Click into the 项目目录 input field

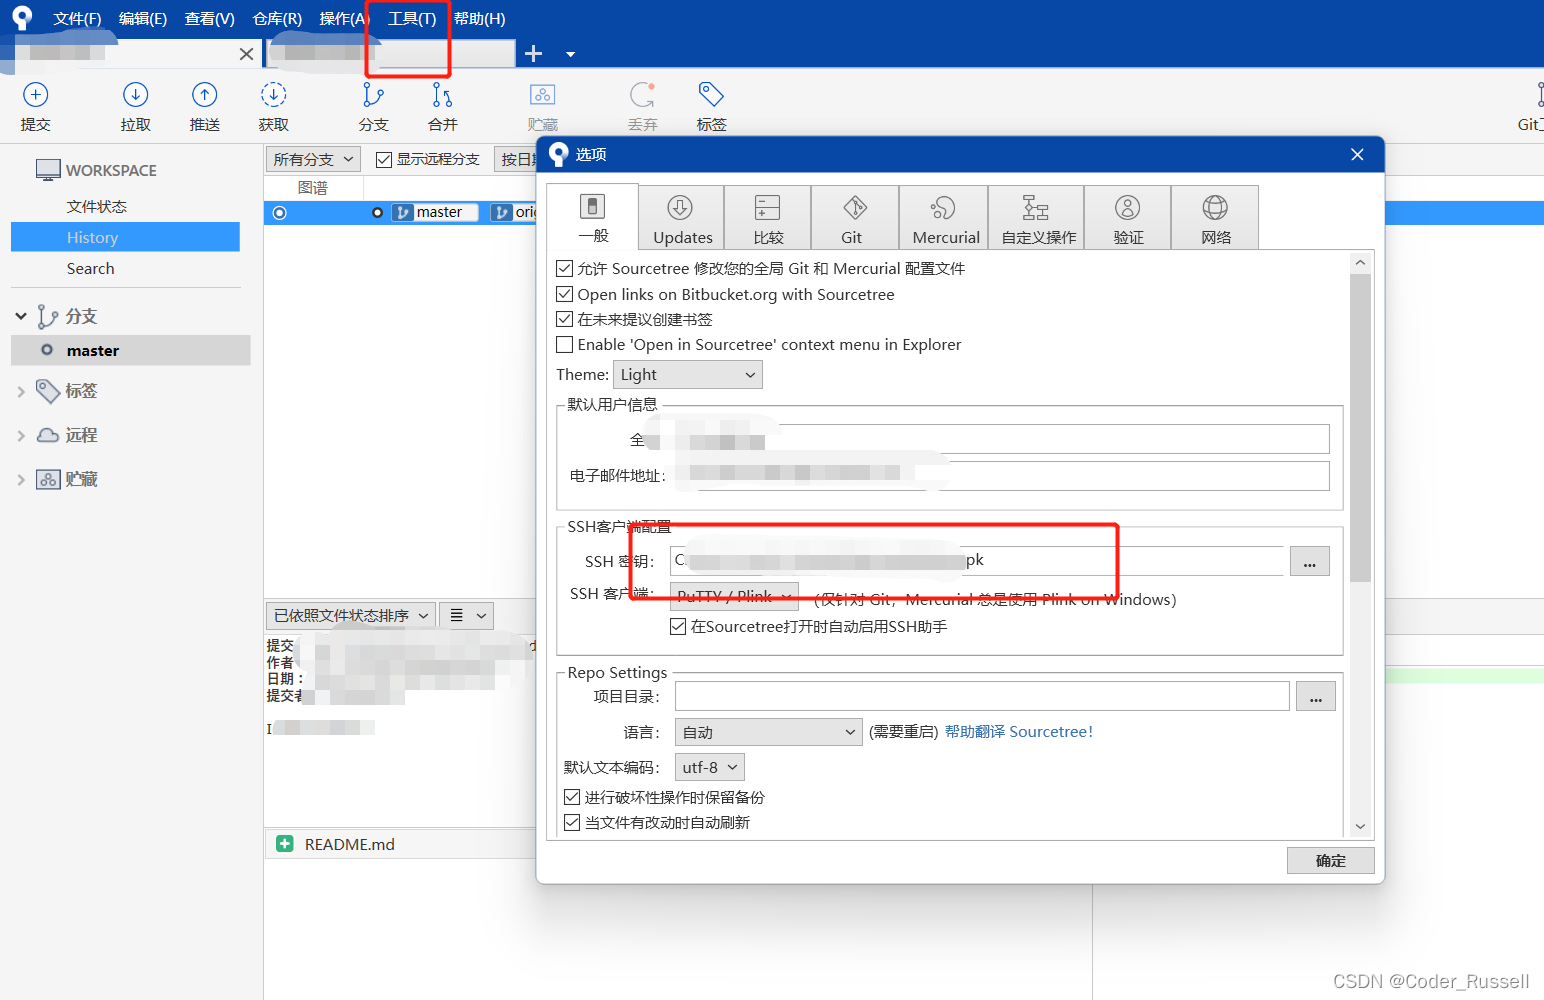pos(982,696)
